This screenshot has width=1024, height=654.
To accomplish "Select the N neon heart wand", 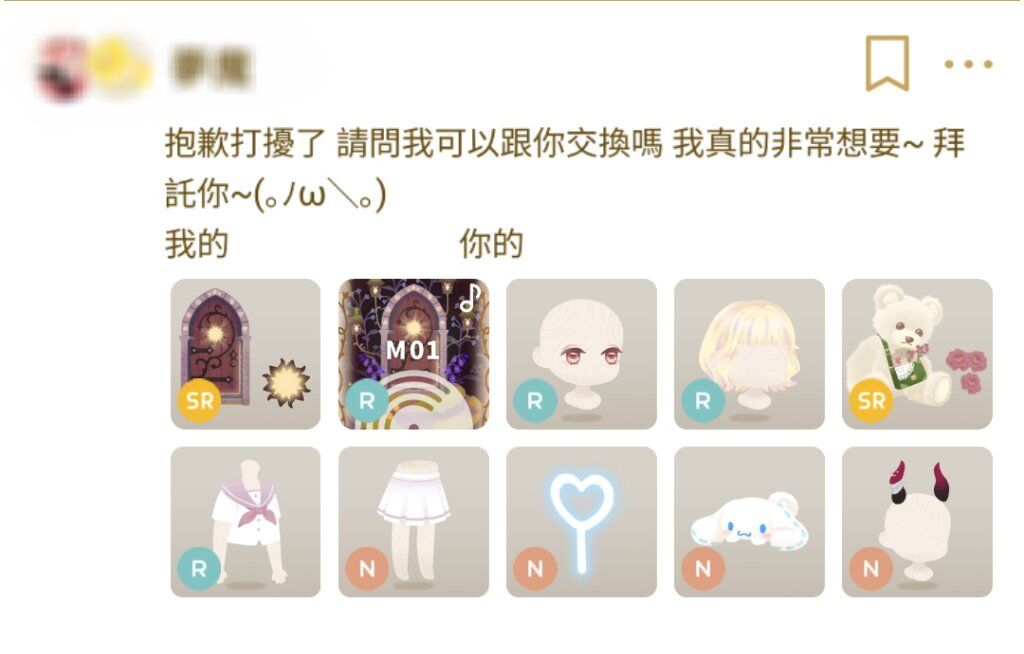I will (581, 522).
